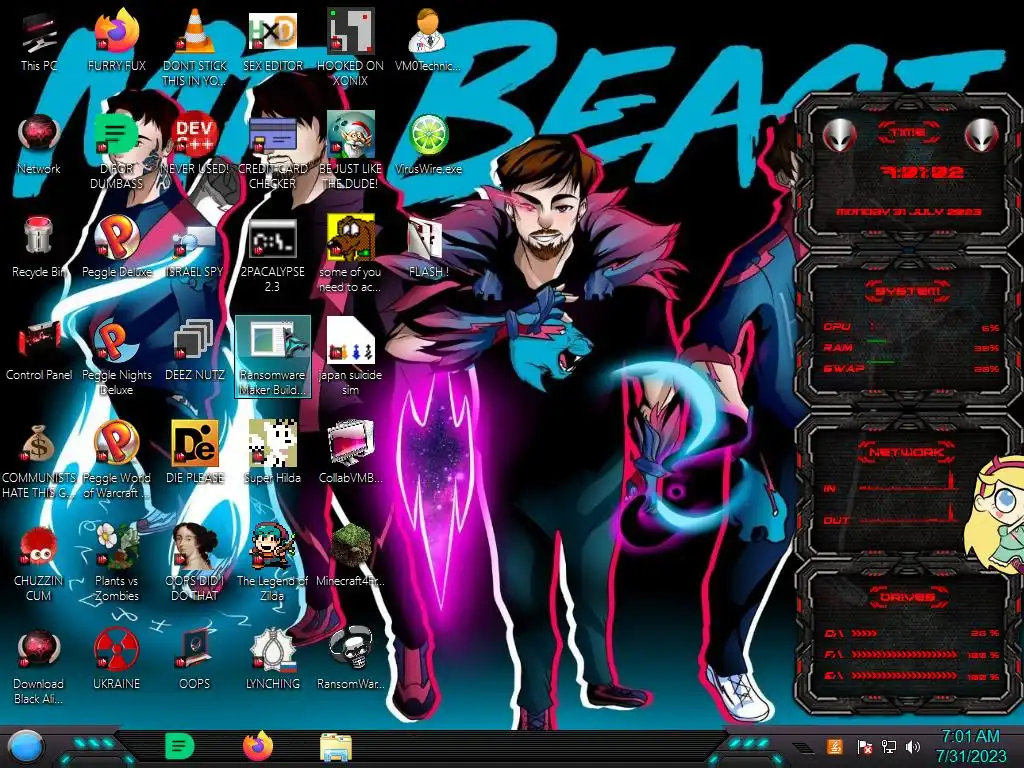Screen dimensions: 1024x768
Task: Click the left alien head in TIME widget
Action: [840, 135]
